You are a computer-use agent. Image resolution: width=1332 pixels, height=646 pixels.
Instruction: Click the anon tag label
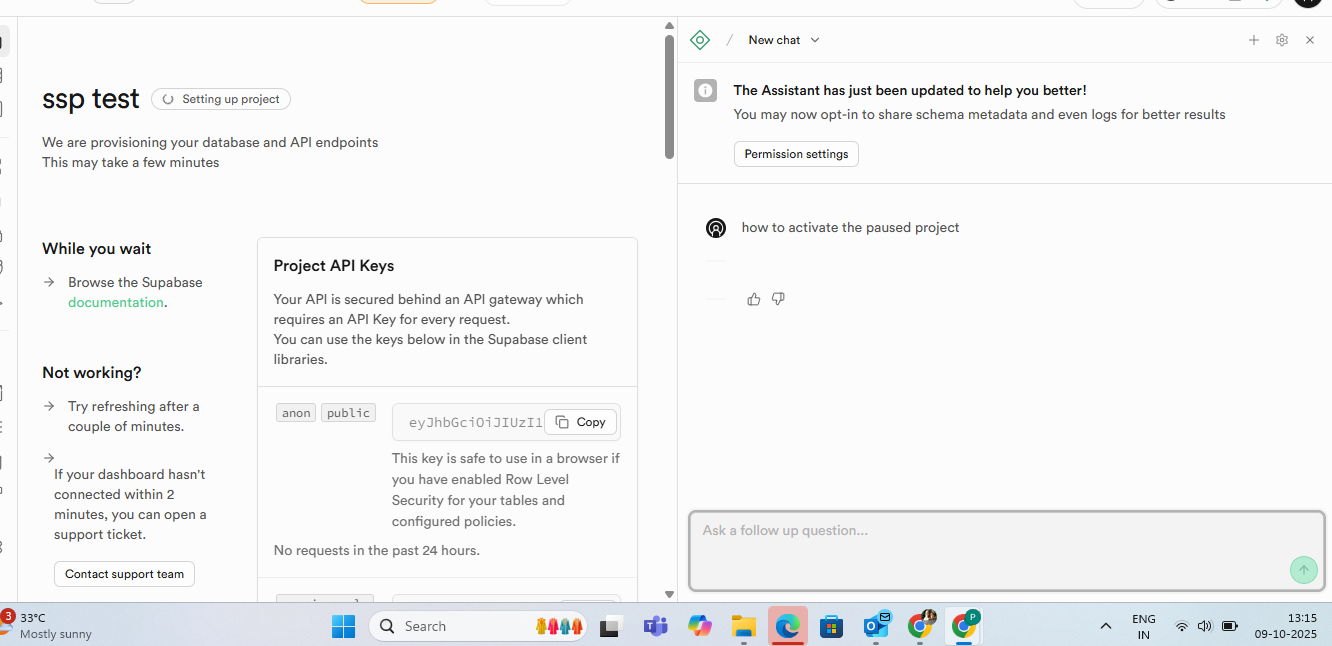point(296,413)
